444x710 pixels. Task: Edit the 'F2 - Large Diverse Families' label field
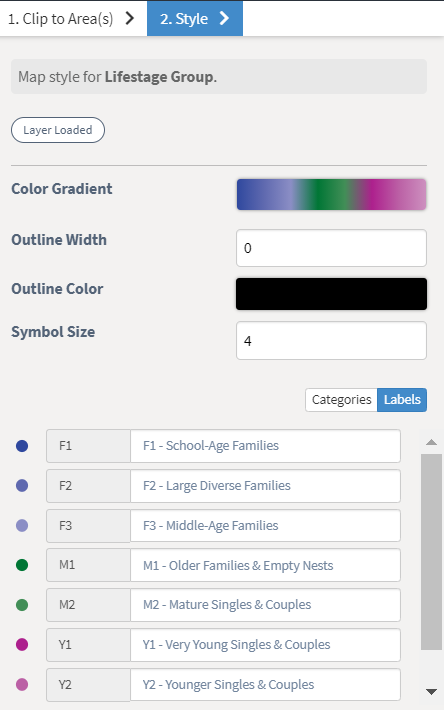[265, 486]
